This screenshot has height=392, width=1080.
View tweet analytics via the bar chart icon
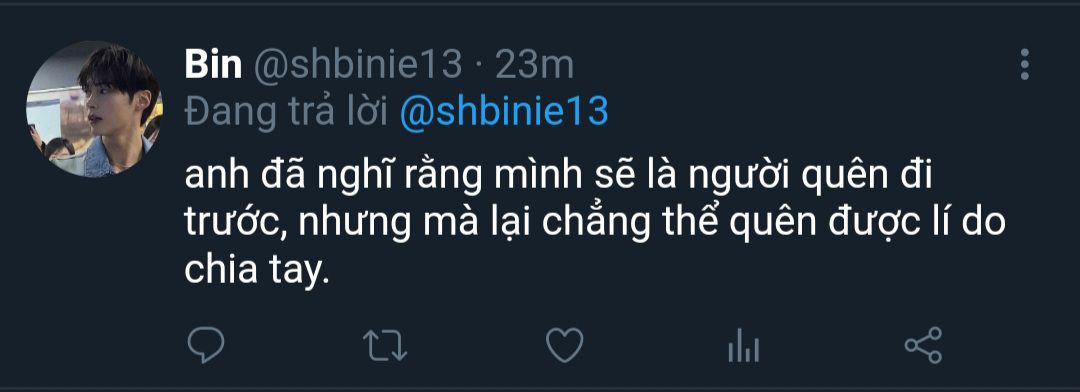point(743,345)
